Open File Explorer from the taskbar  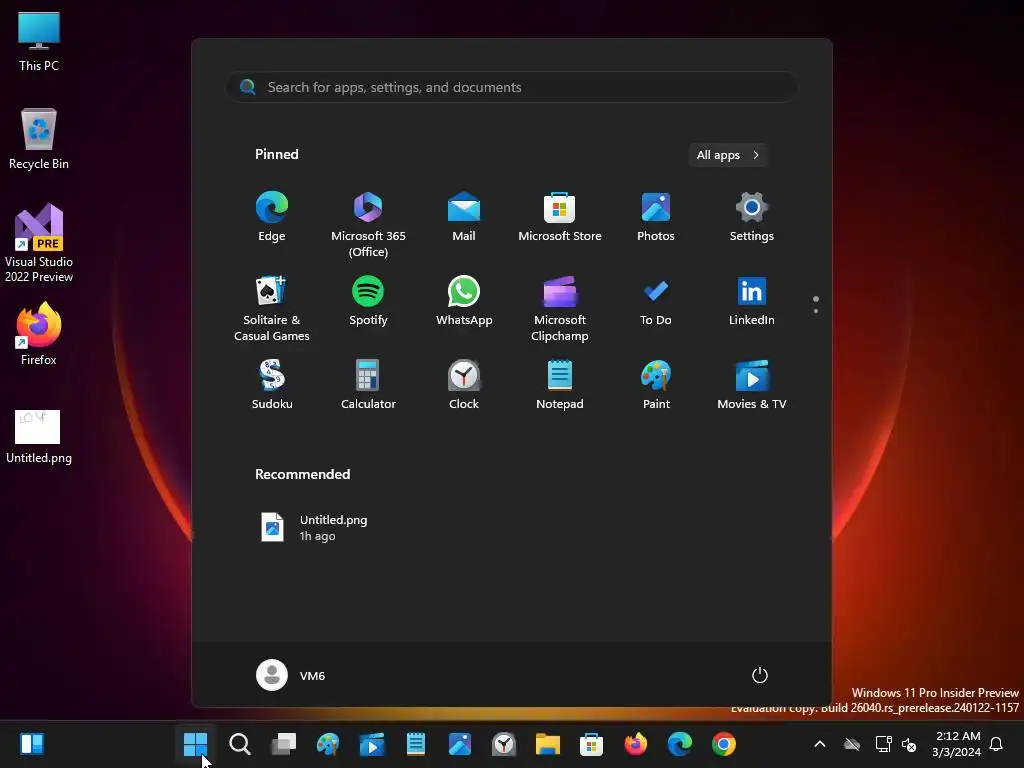(x=547, y=744)
